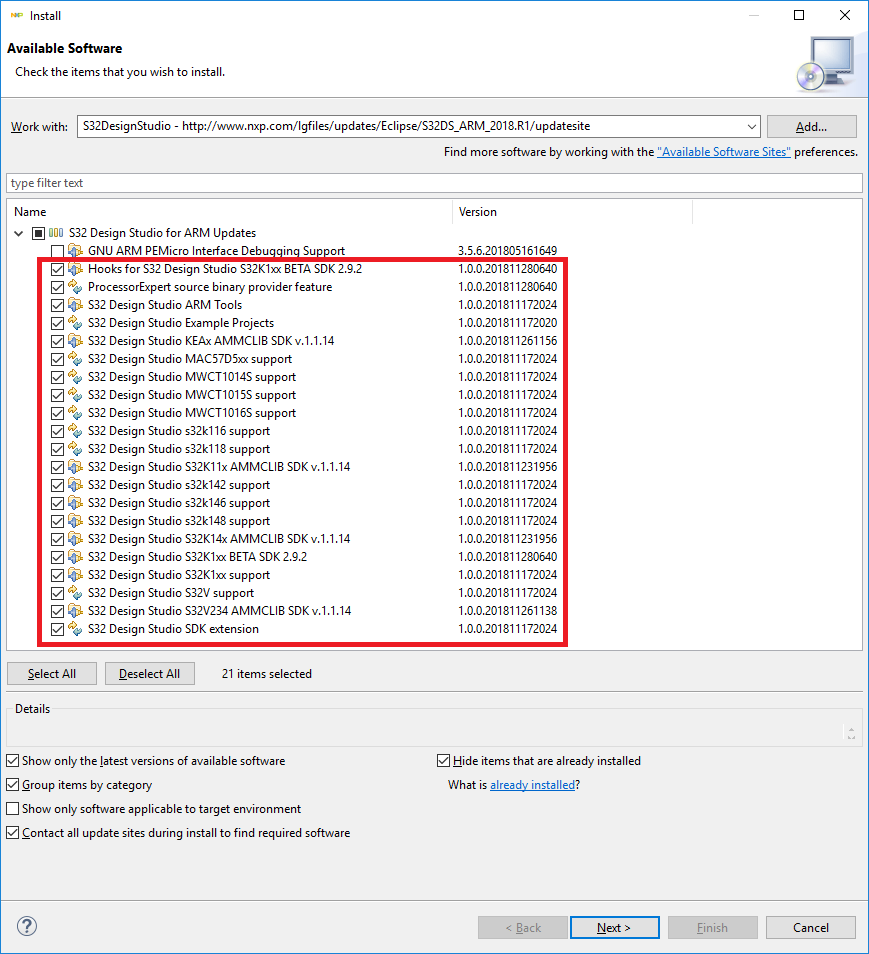Uncheck Hooks for S32 Design Studio S32K1xx BETA SDK

pyautogui.click(x=57, y=269)
